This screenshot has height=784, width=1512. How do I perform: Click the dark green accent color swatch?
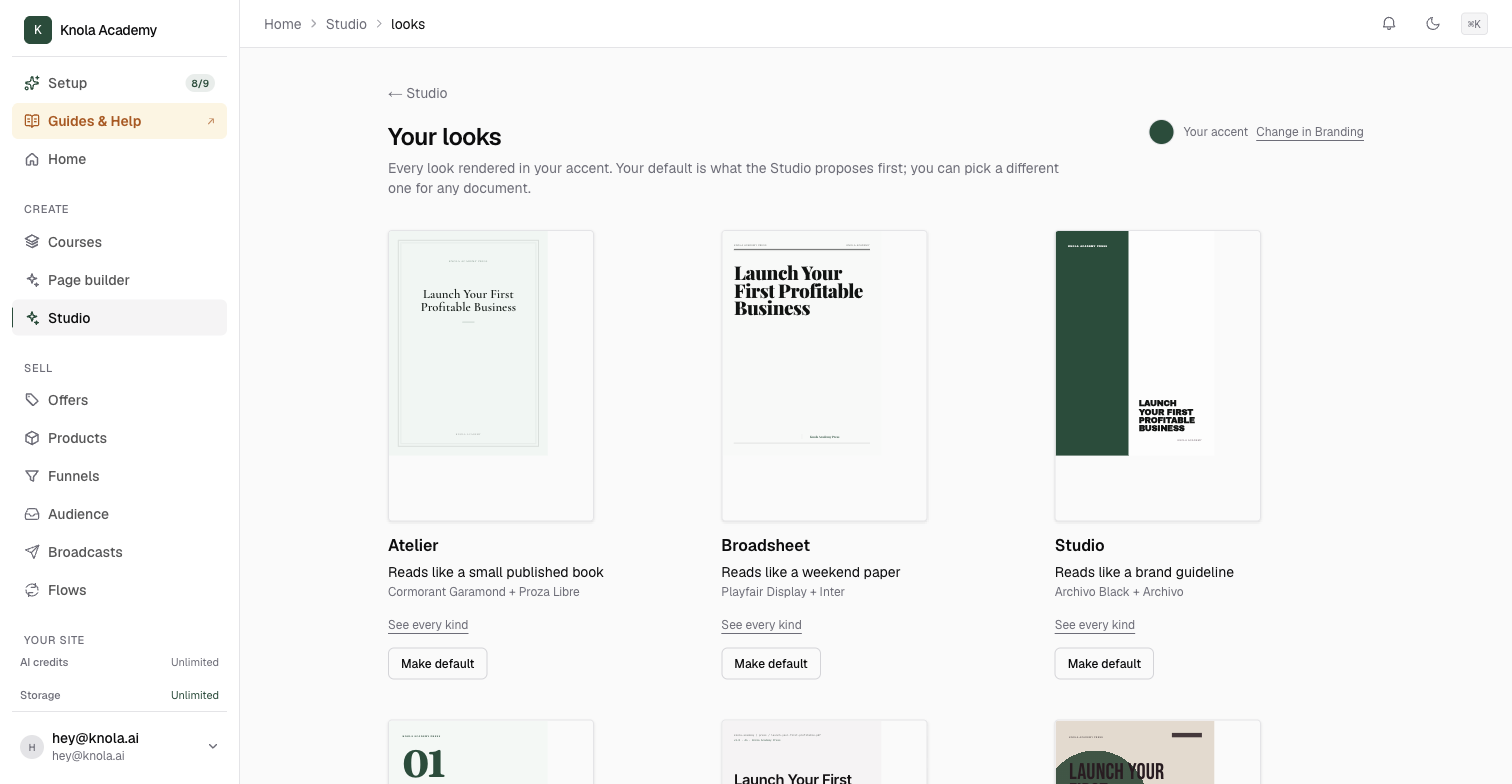tap(1161, 132)
